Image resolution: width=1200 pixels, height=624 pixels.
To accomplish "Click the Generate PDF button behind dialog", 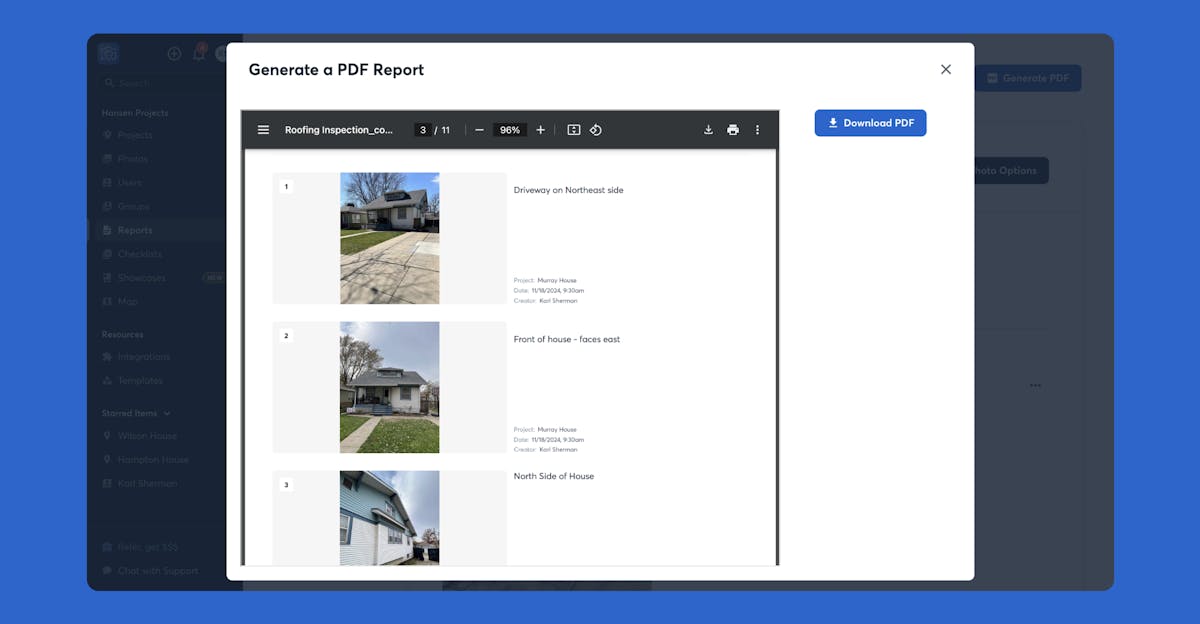I will 1027,78.
